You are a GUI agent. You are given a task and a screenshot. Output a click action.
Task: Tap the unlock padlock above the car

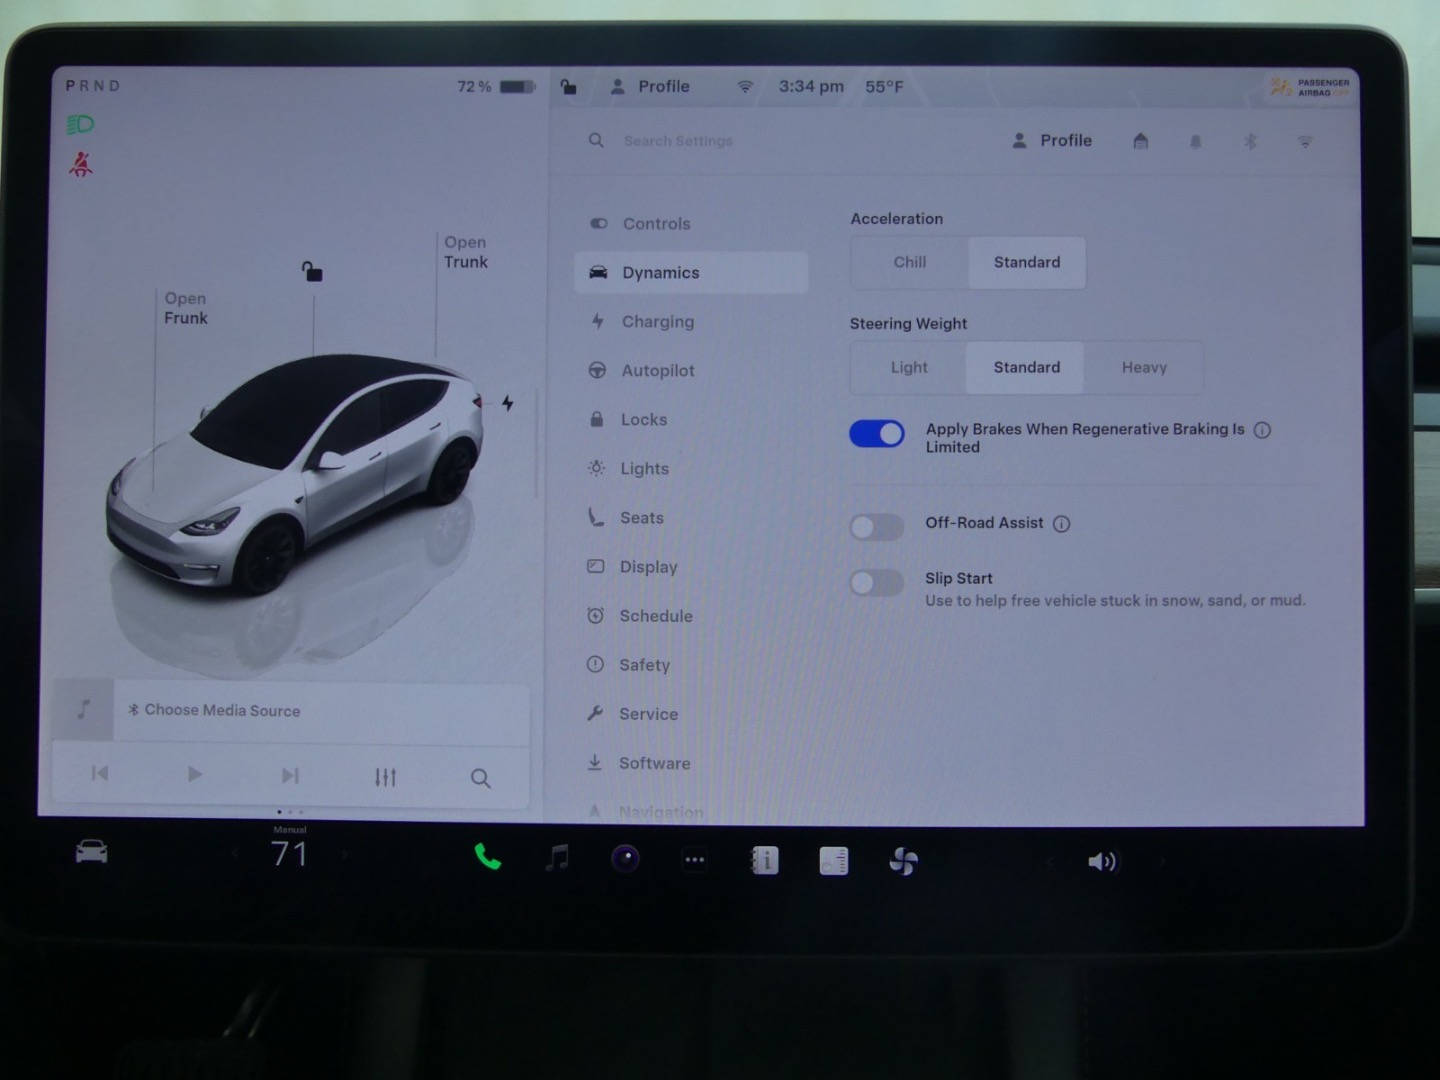(x=313, y=272)
